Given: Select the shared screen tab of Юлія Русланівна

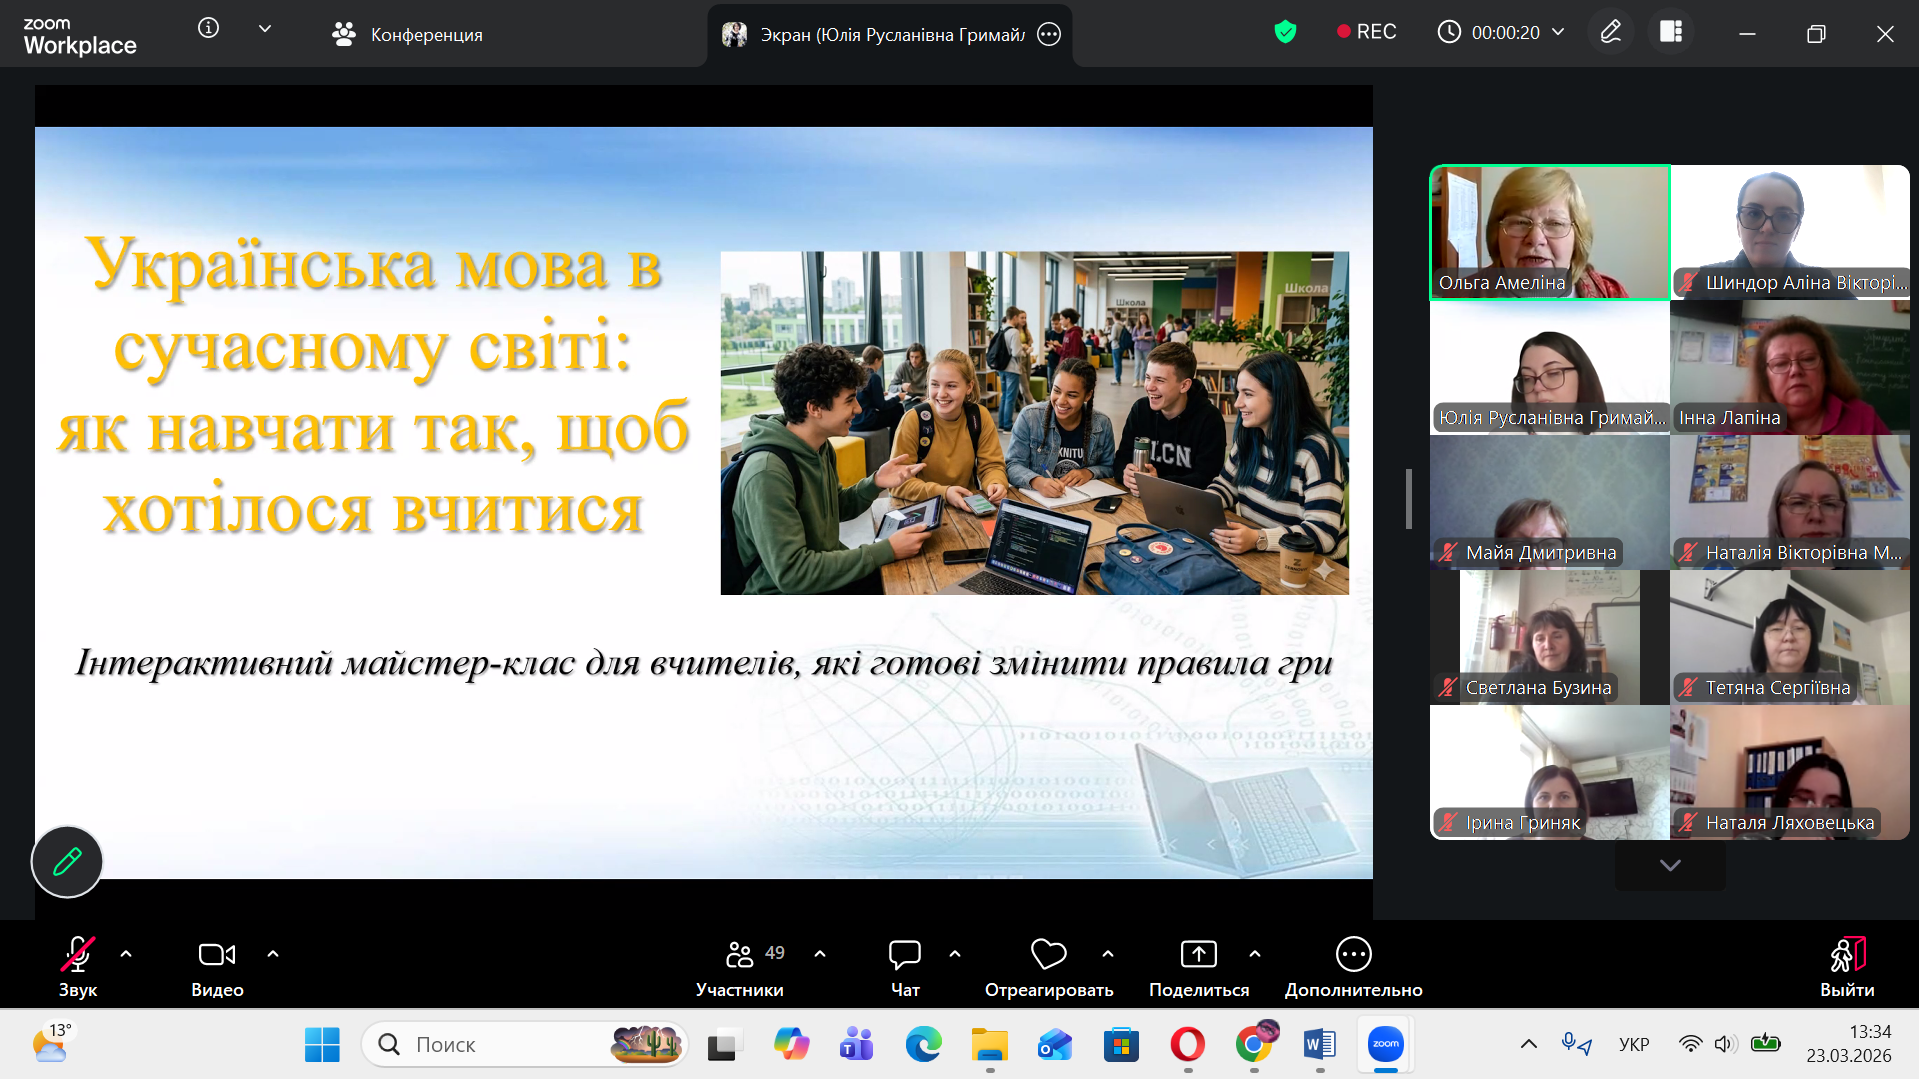Looking at the screenshot, I should [x=875, y=35].
